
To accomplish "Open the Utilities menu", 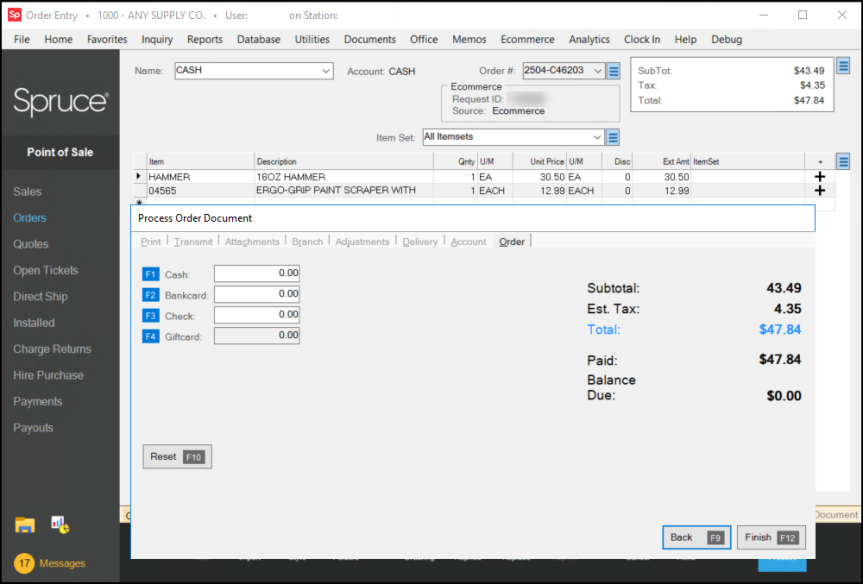I will (x=312, y=39).
